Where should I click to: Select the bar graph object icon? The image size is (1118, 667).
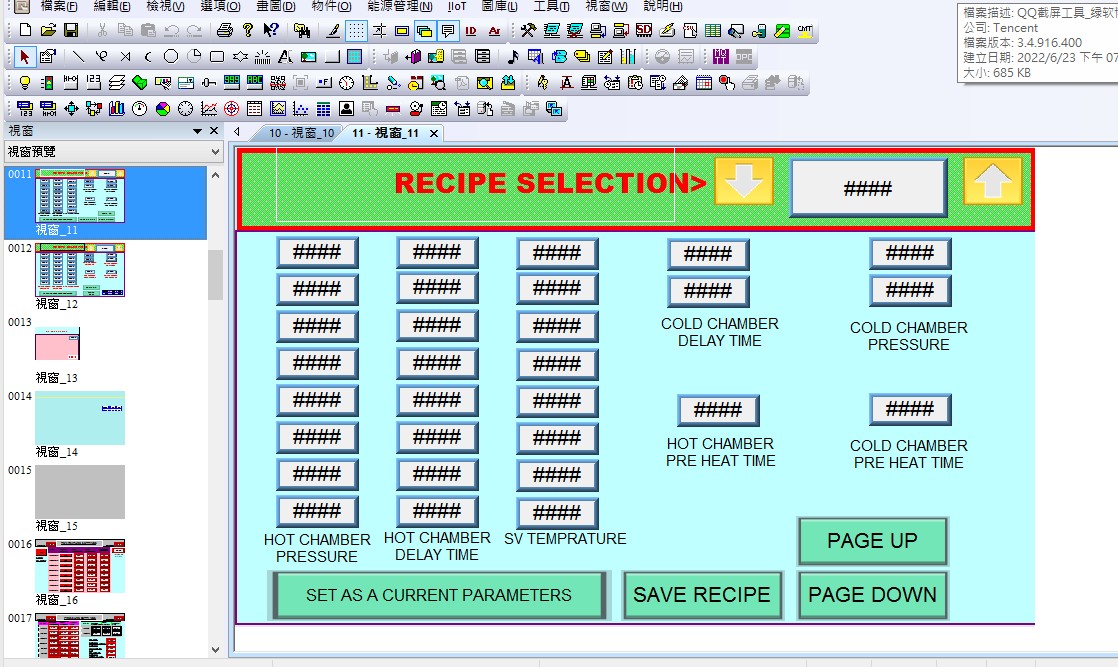pos(117,108)
